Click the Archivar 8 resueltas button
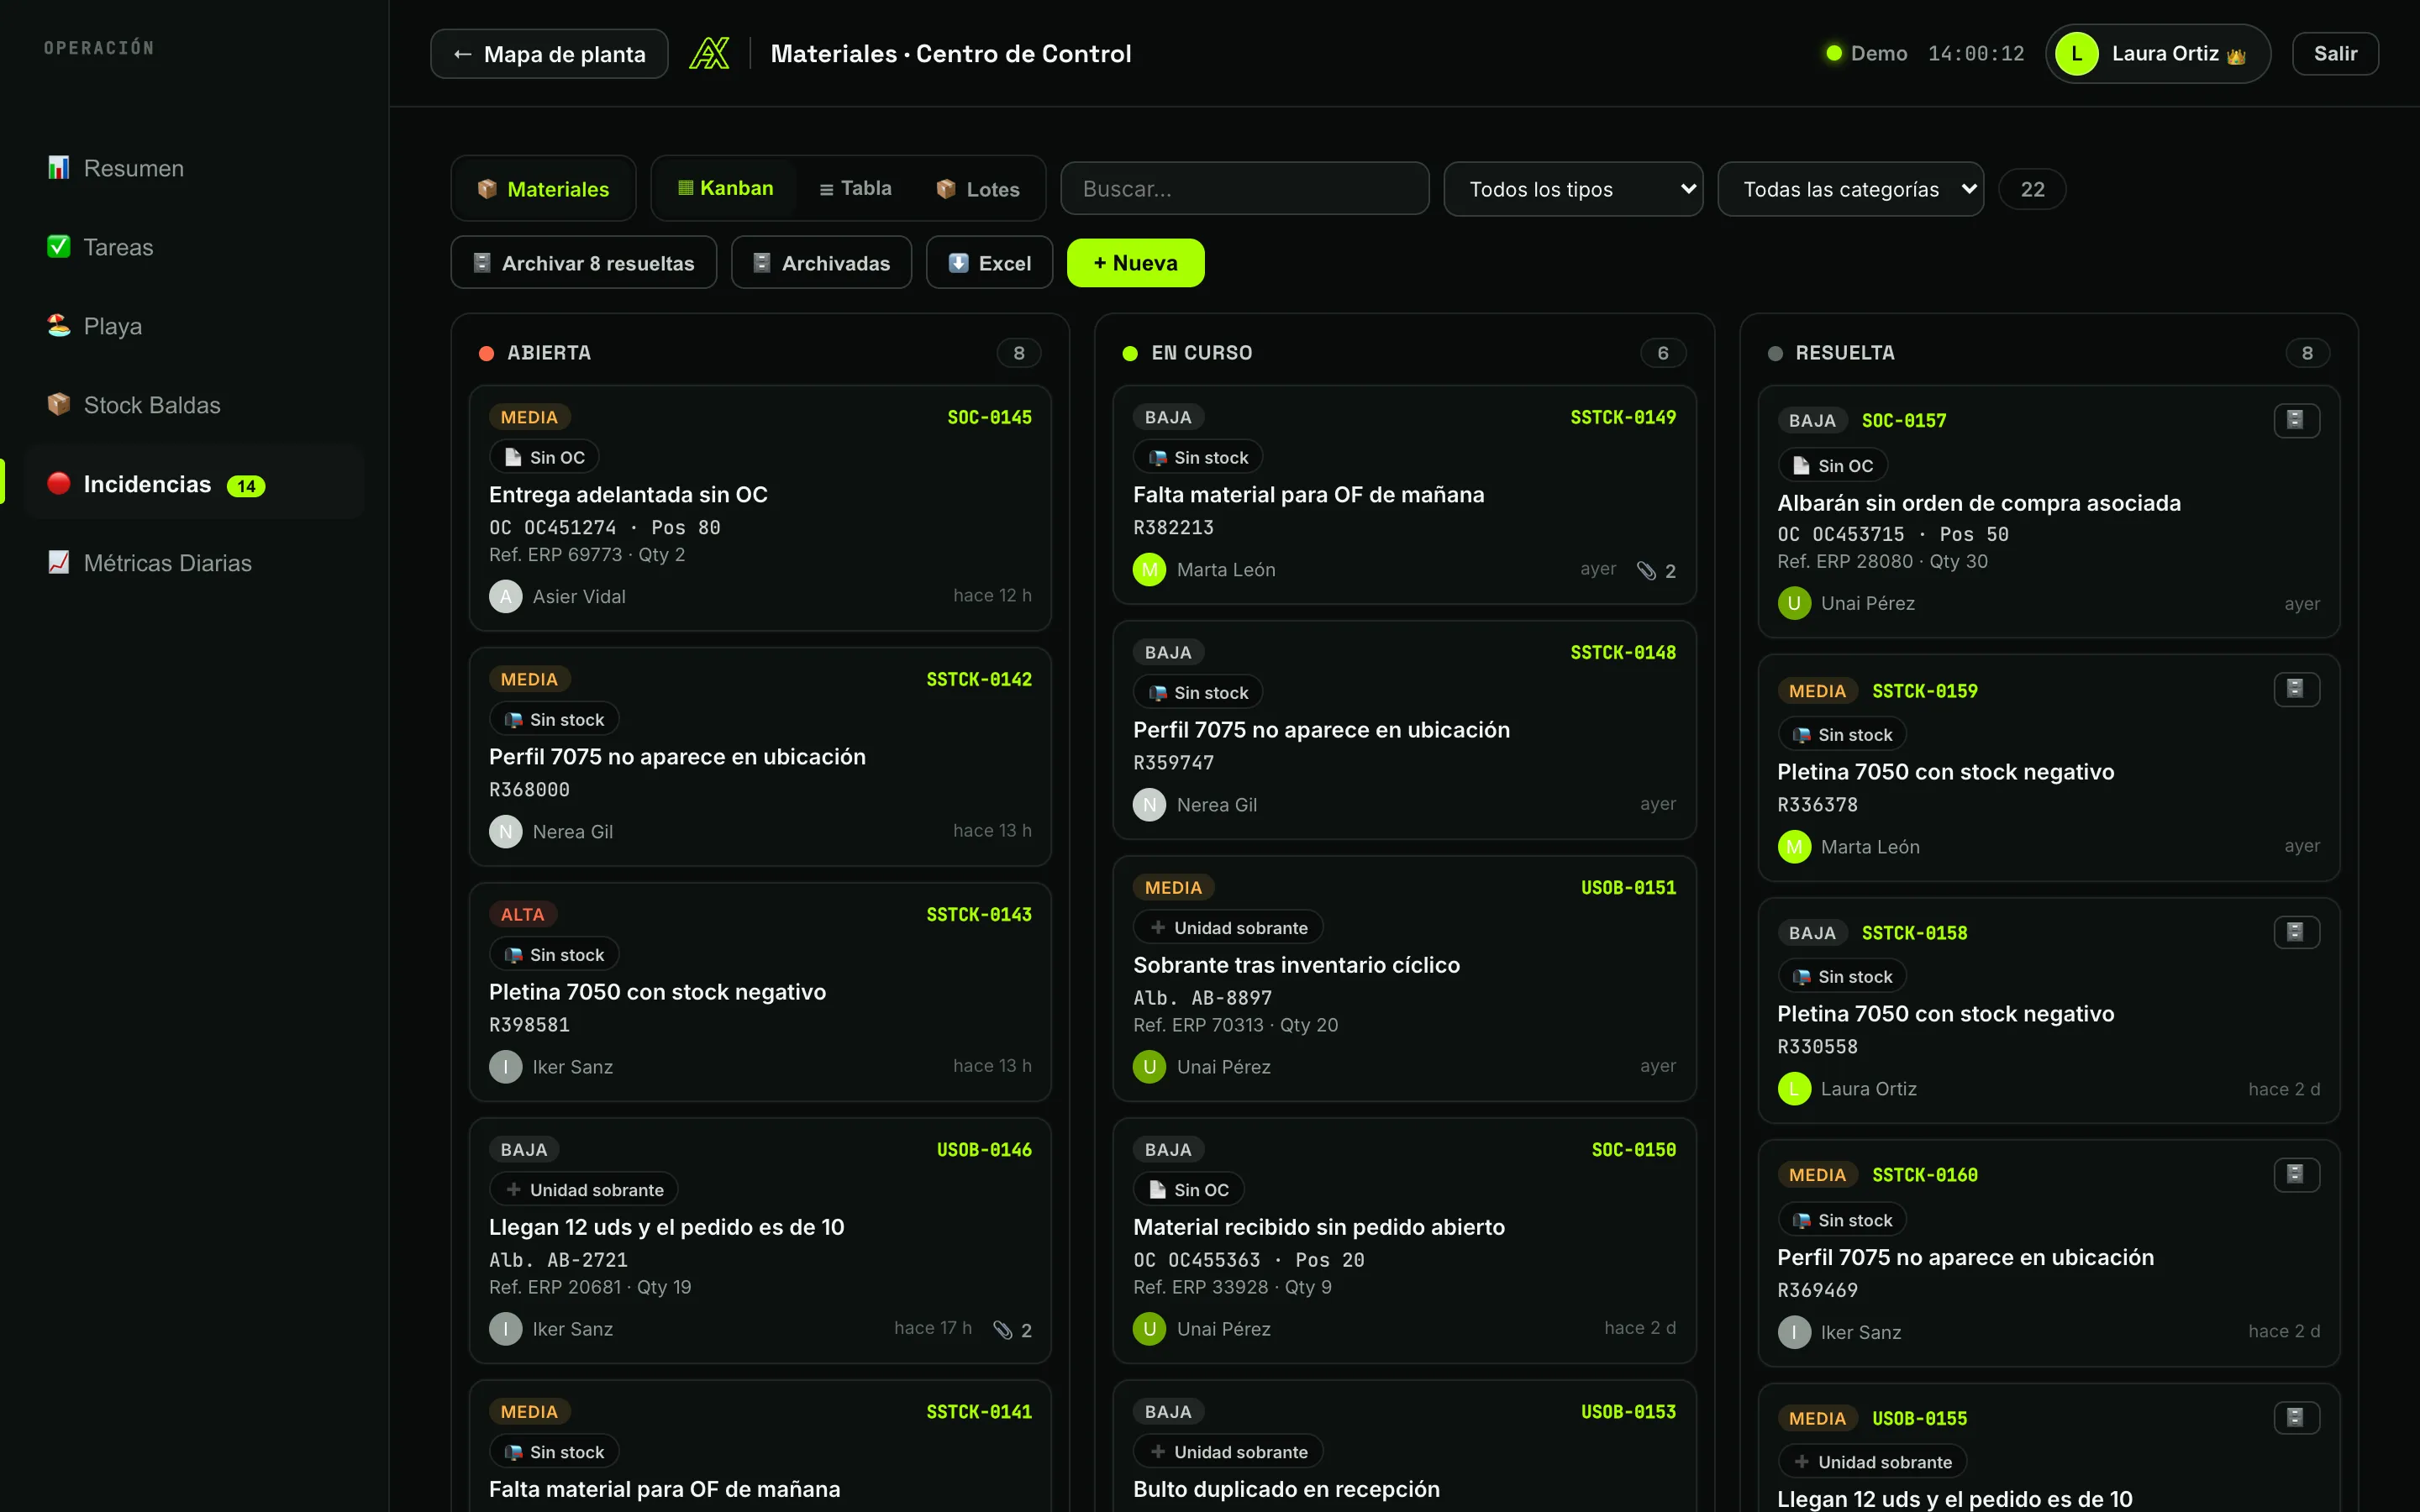 pyautogui.click(x=584, y=263)
